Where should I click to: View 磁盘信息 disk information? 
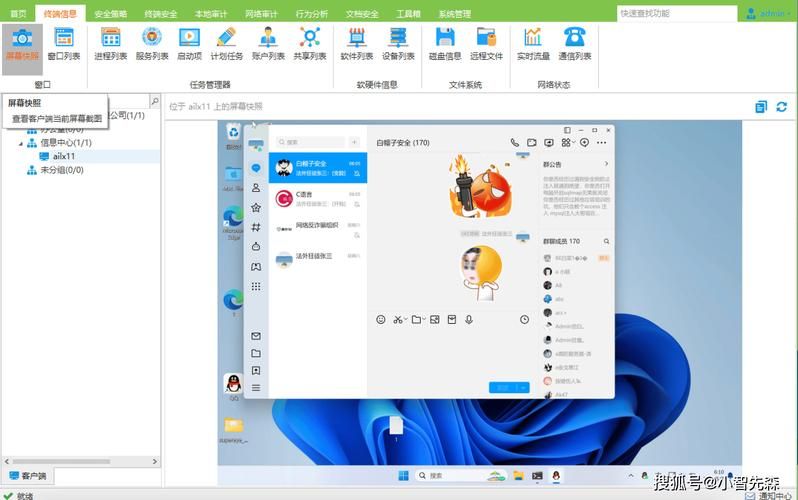coord(445,43)
